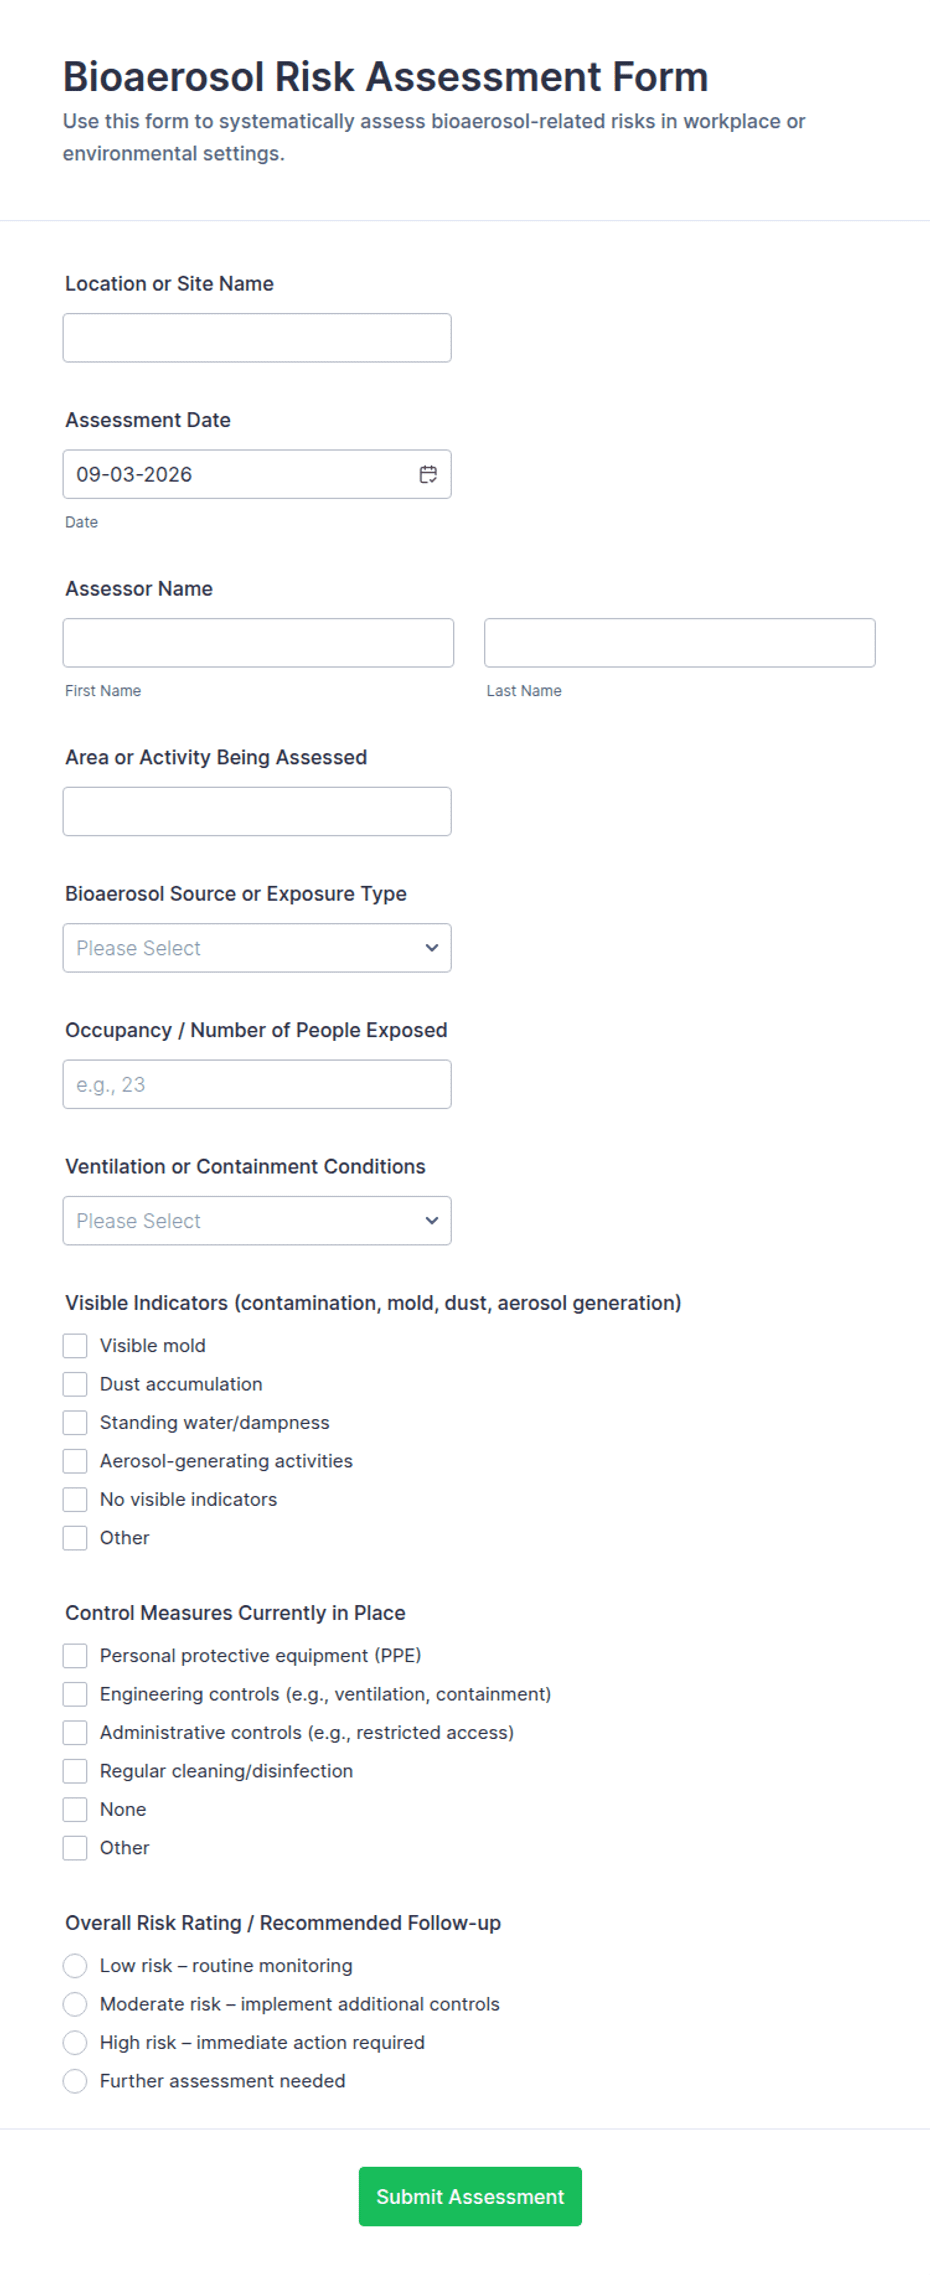Pick Further assessment needed radio option
Image resolution: width=930 pixels, height=2275 pixels.
(x=75, y=2081)
